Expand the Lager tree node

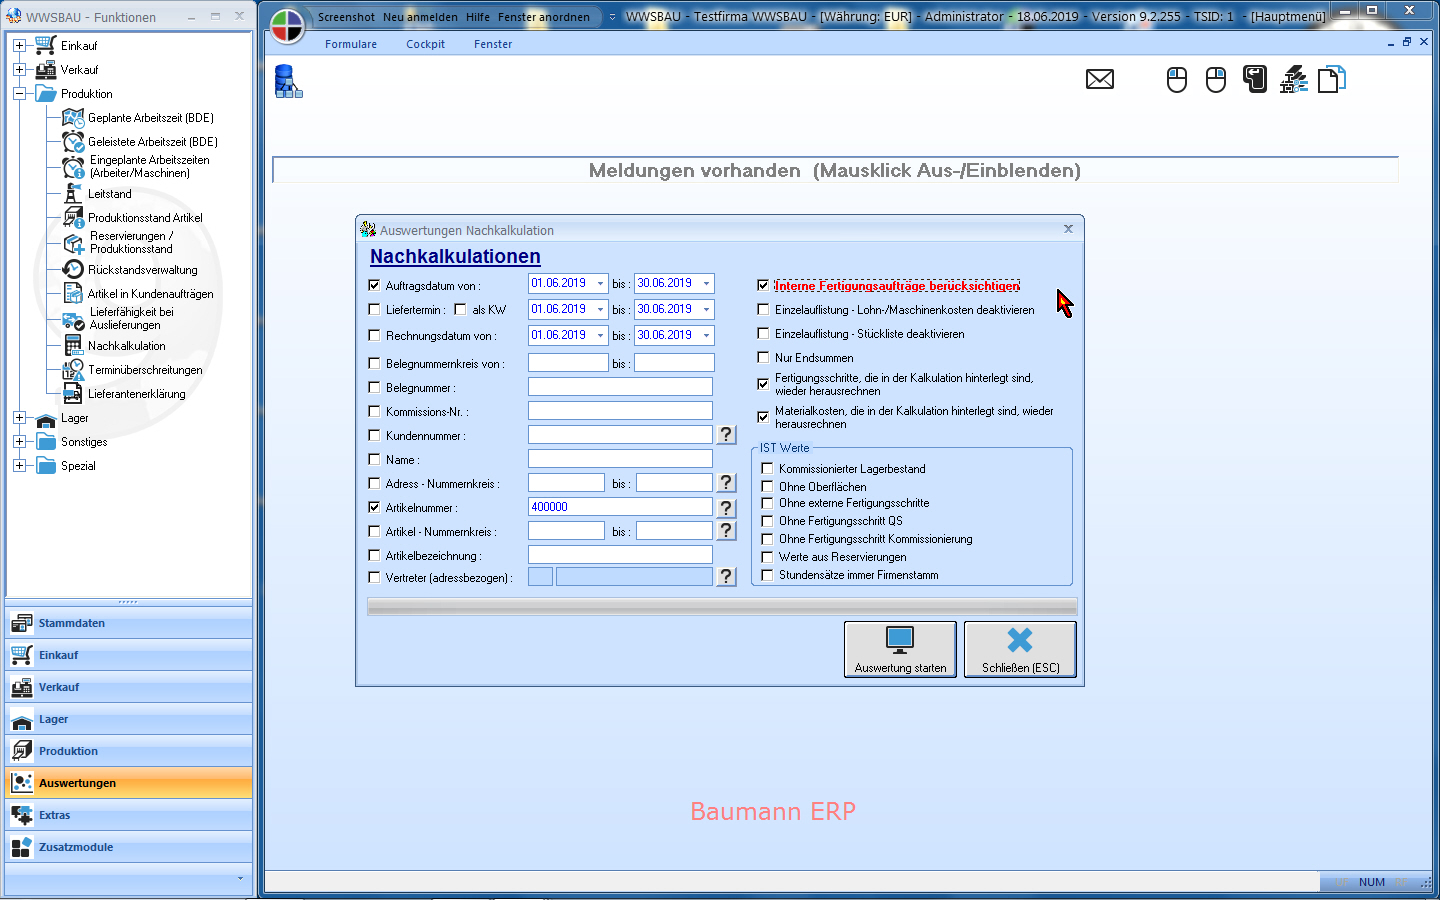coord(19,418)
